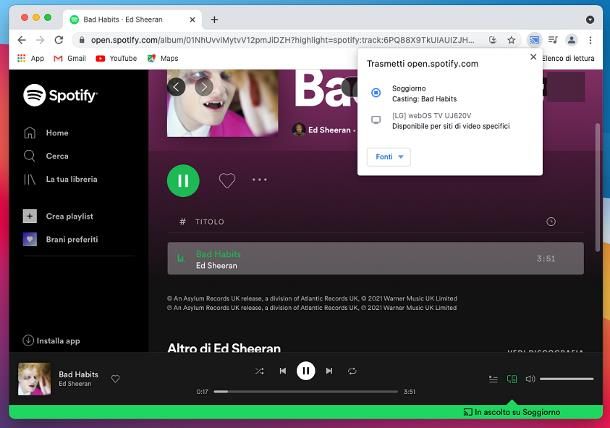Skip to next track
This screenshot has height=428, width=610.
[x=329, y=371]
